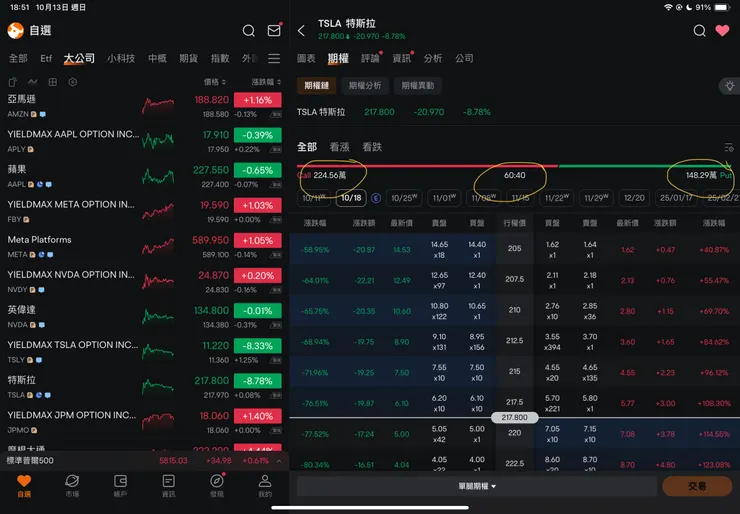This screenshot has width=740, height=514.
Task: Open 發現 in the bottom navigation
Action: pos(217,486)
